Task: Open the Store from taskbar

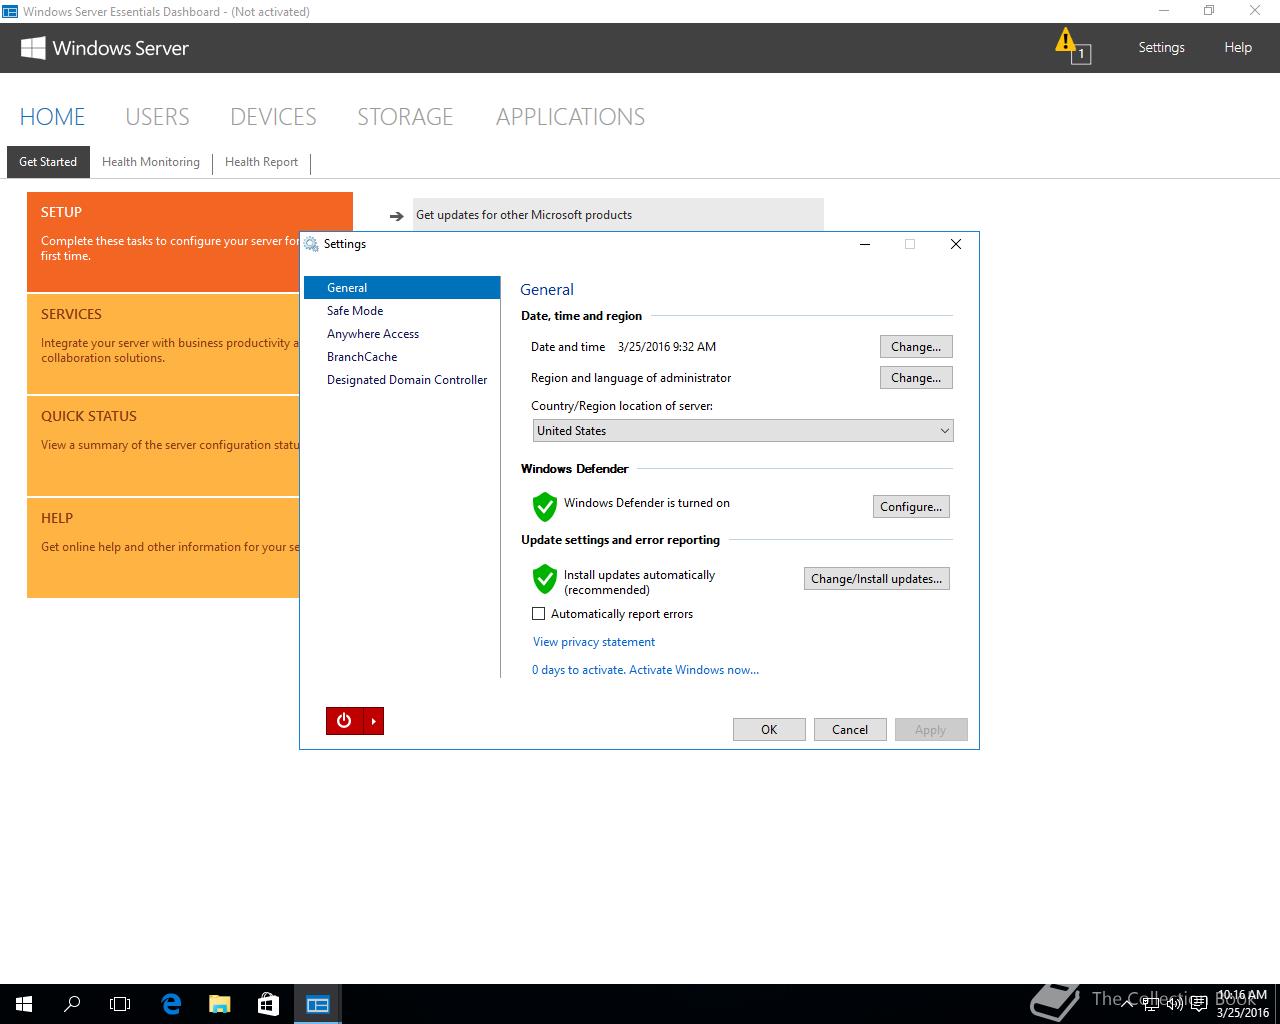Action: (x=268, y=1004)
